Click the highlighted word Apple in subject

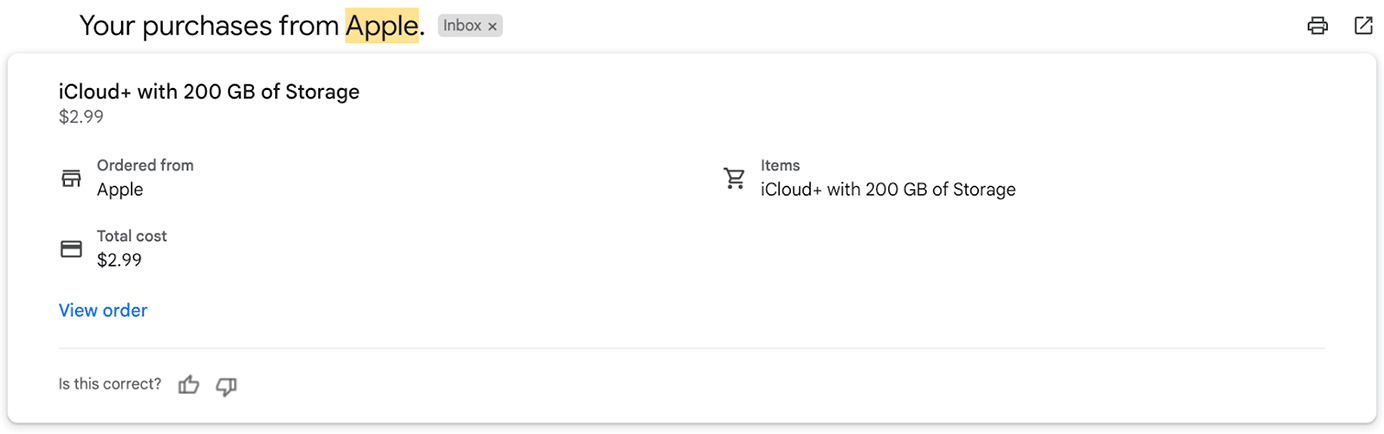coord(381,26)
